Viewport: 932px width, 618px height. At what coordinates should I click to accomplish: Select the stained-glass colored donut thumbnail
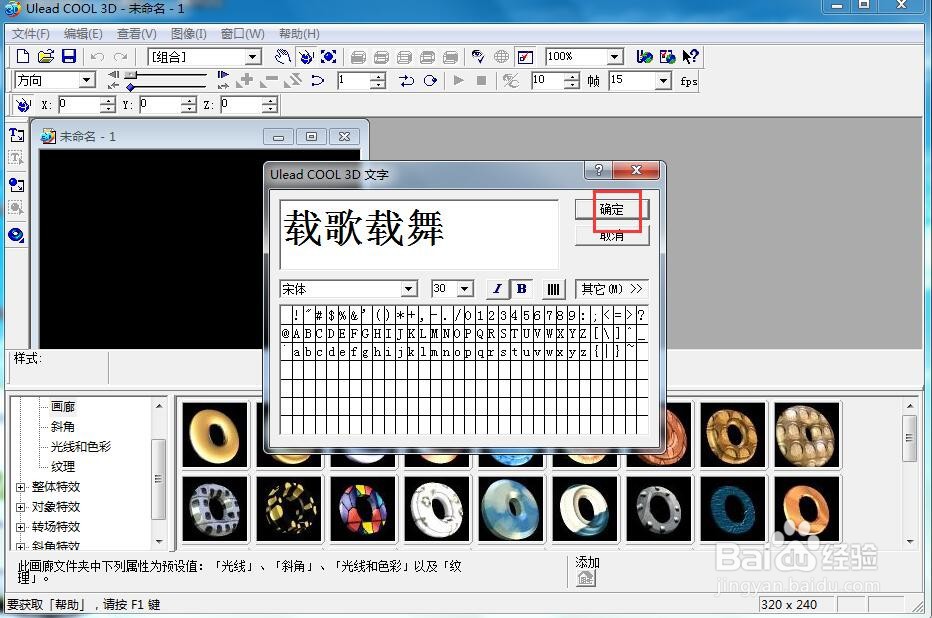363,509
